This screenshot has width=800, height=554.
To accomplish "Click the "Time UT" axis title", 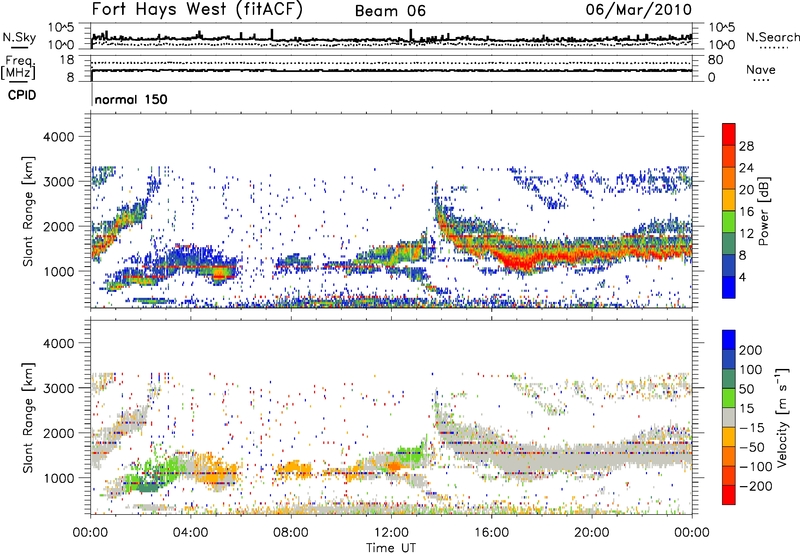I will [391, 548].
